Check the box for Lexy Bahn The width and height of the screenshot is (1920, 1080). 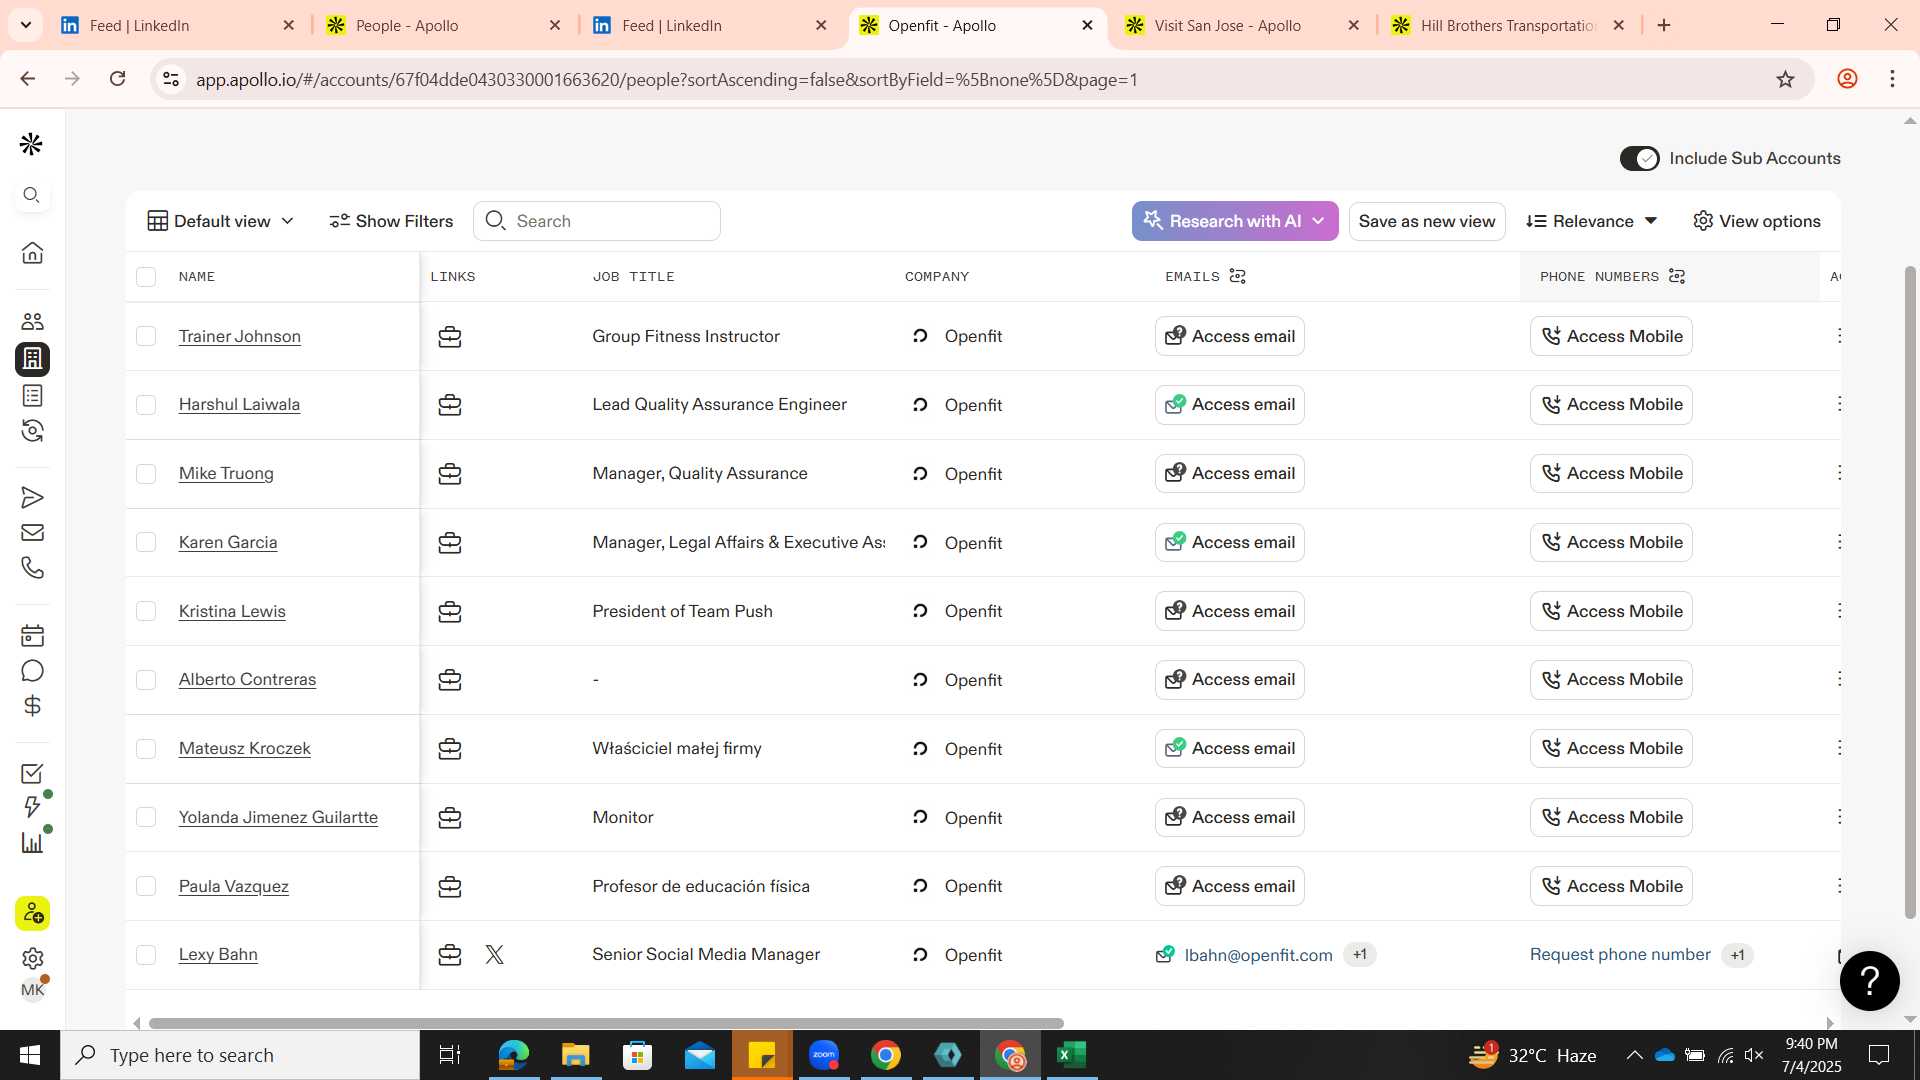pyautogui.click(x=146, y=955)
